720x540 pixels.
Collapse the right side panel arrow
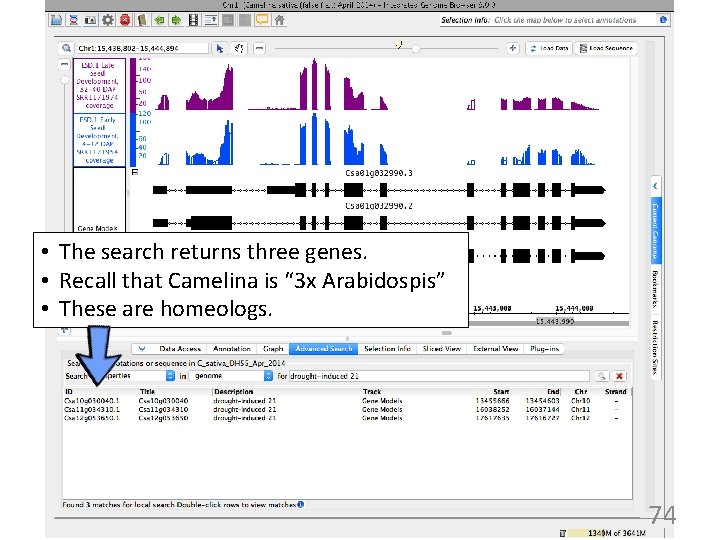point(655,186)
